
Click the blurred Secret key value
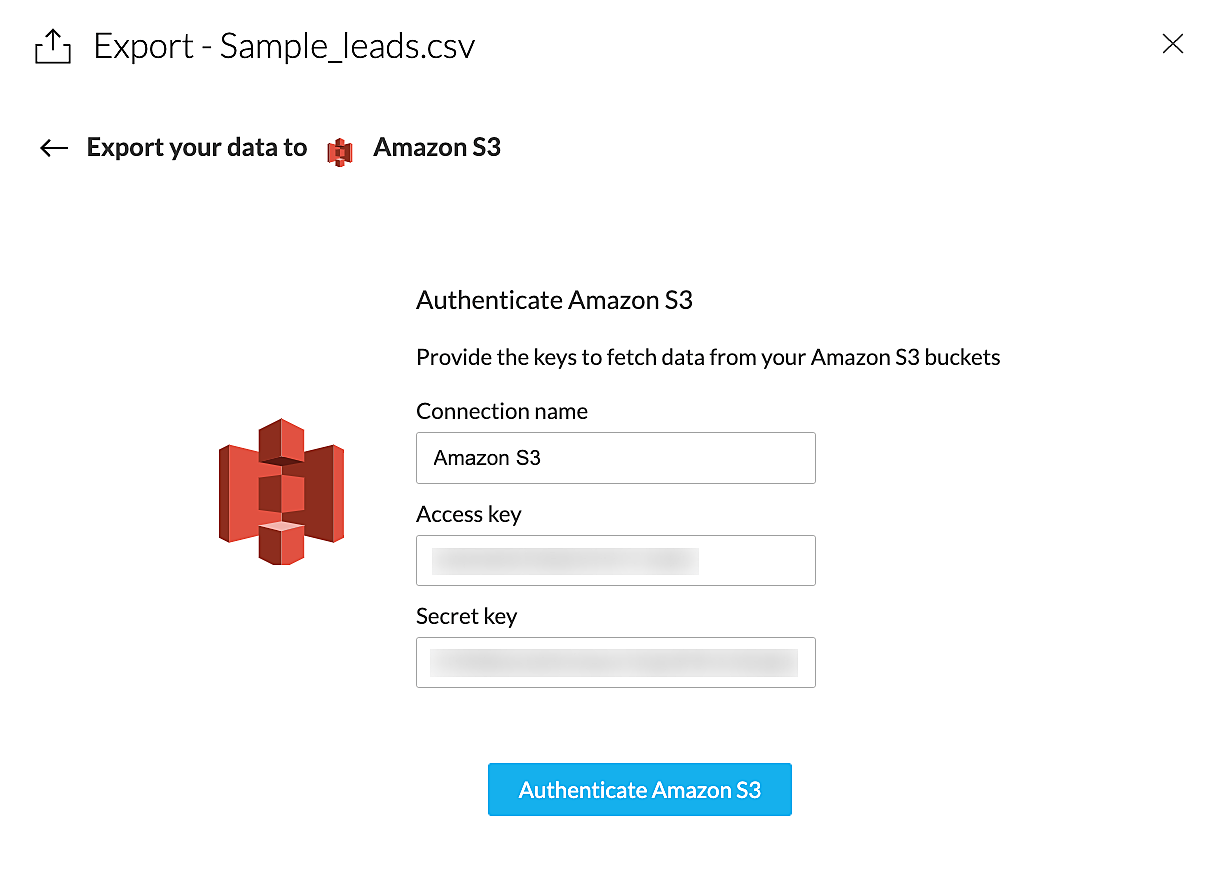pyautogui.click(x=613, y=662)
